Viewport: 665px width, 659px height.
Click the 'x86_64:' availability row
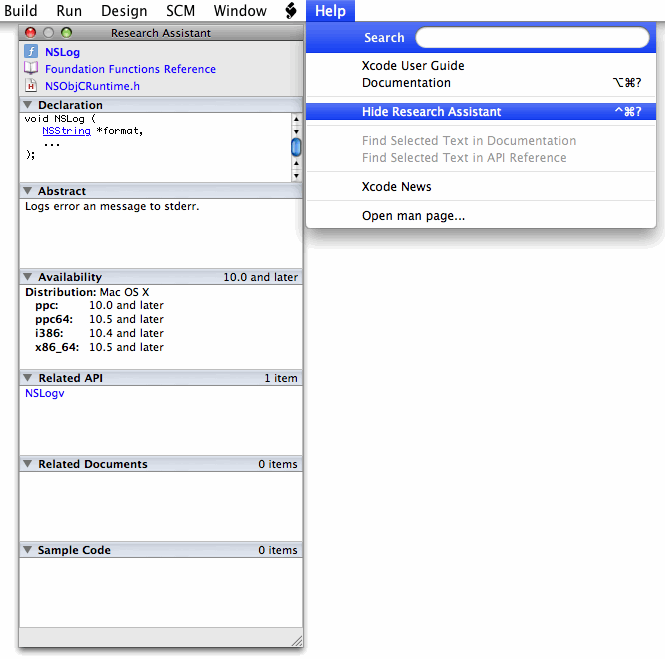(99, 347)
